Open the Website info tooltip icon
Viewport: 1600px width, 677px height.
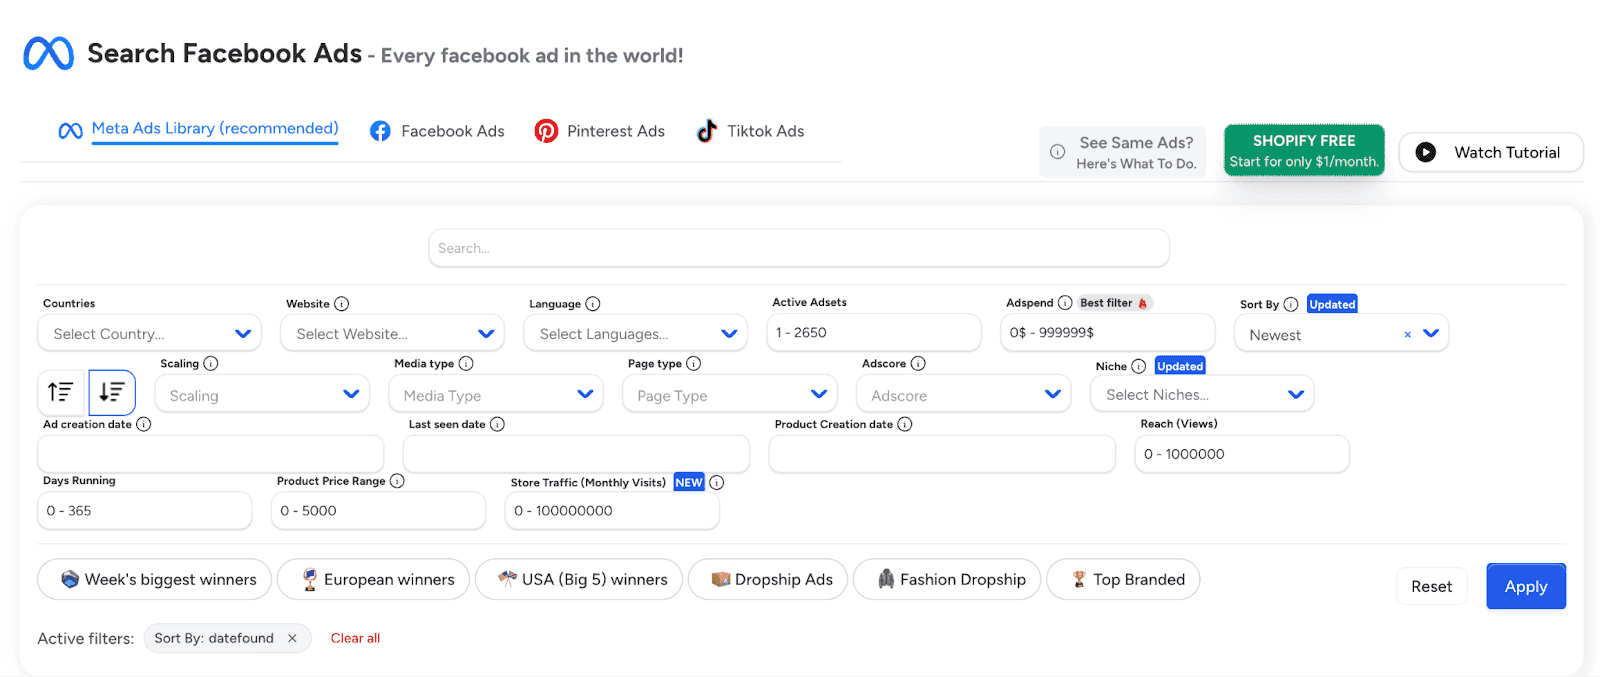[341, 304]
